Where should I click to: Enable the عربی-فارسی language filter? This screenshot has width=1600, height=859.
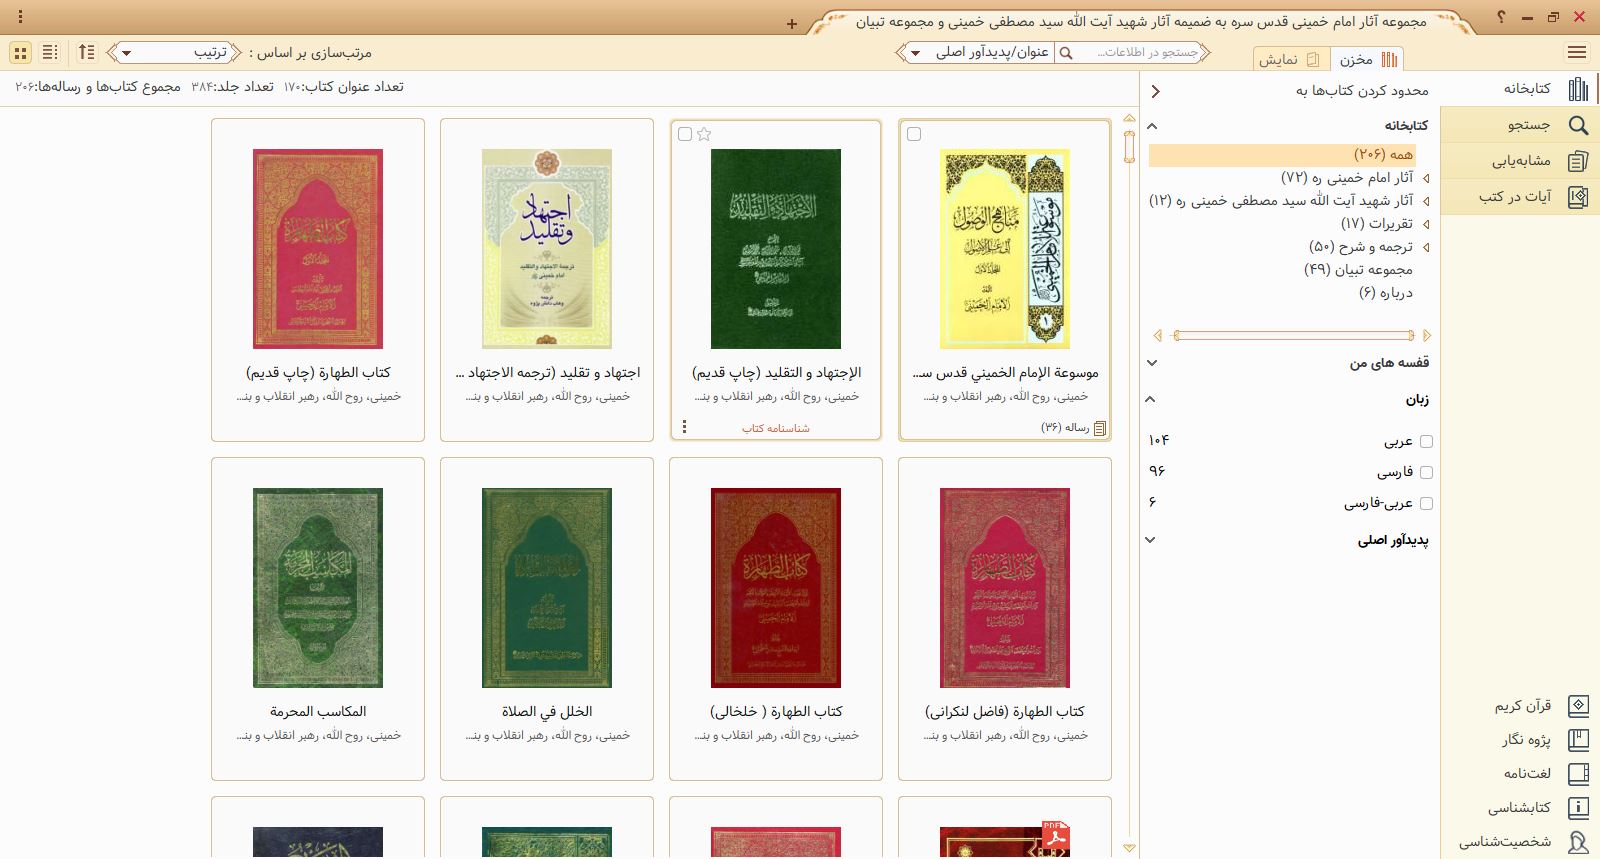click(1426, 503)
